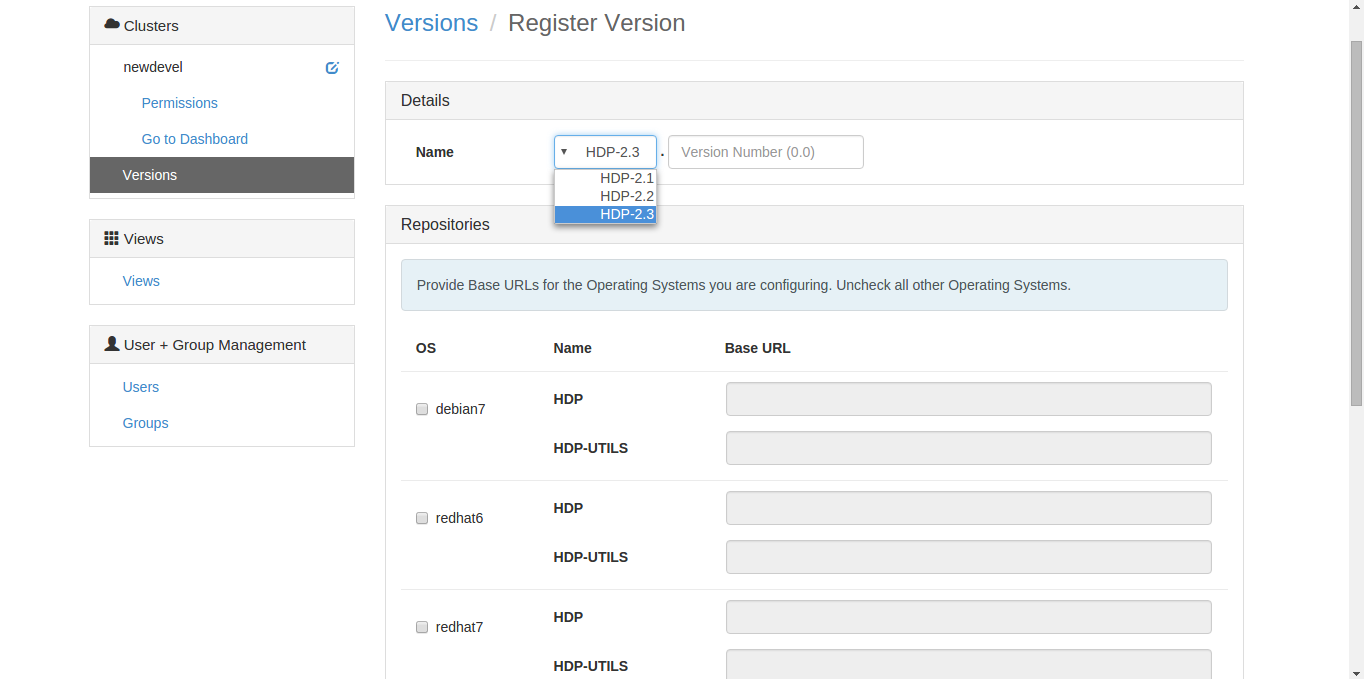Enable the debian7 checkbox
The height and width of the screenshot is (679, 1364).
click(x=422, y=409)
